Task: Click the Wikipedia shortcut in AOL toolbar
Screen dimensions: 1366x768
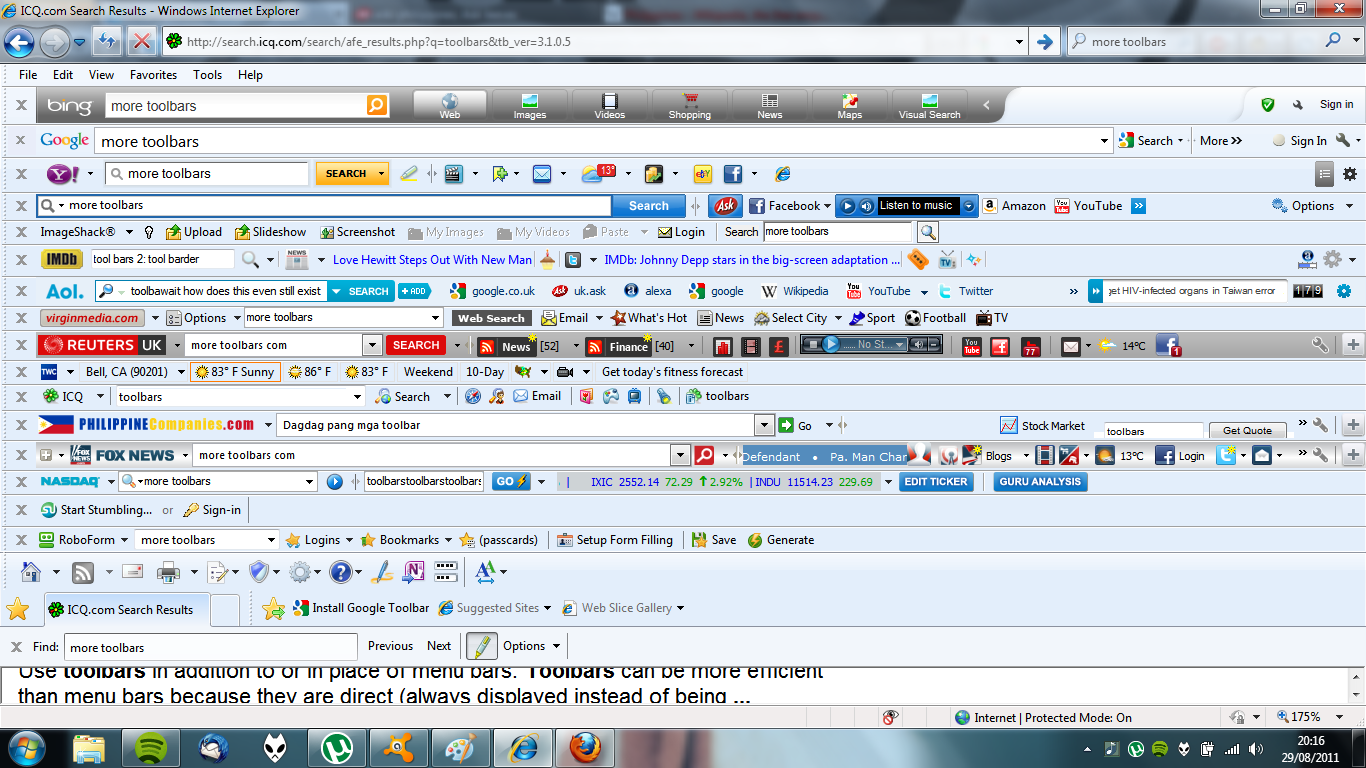Action: 769,291
